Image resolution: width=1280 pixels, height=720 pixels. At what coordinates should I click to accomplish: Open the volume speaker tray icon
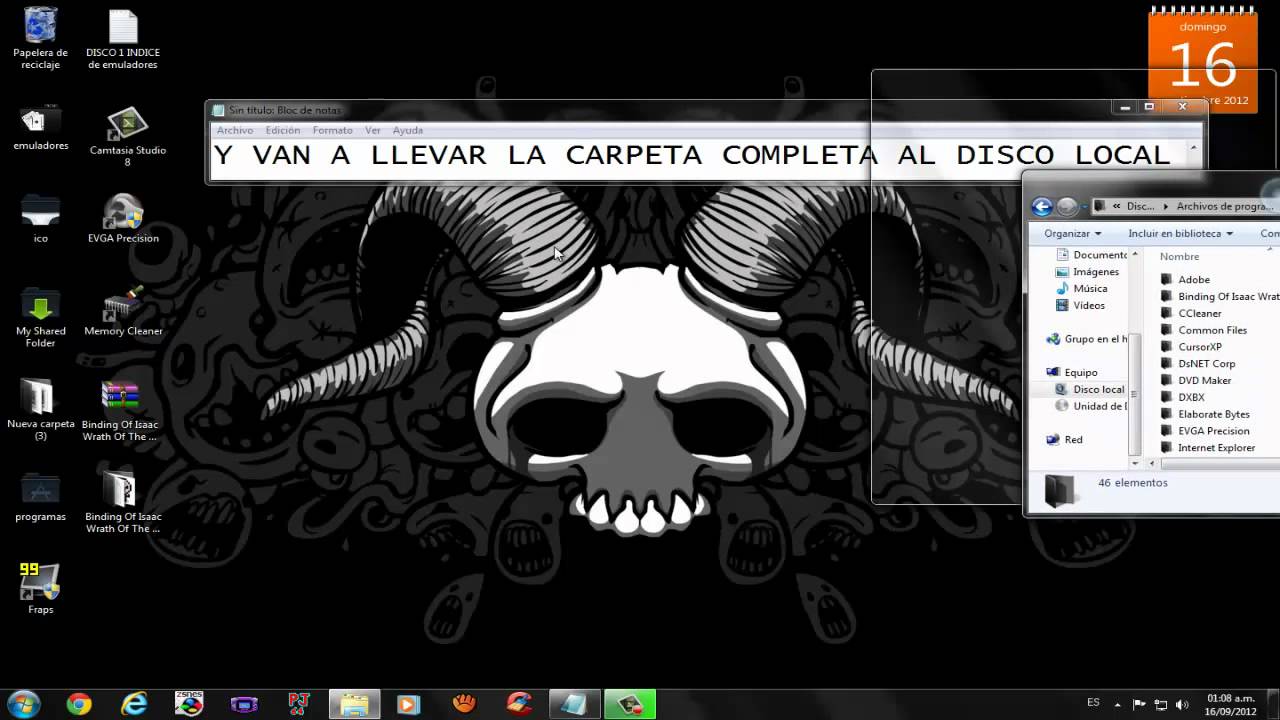coord(1182,705)
